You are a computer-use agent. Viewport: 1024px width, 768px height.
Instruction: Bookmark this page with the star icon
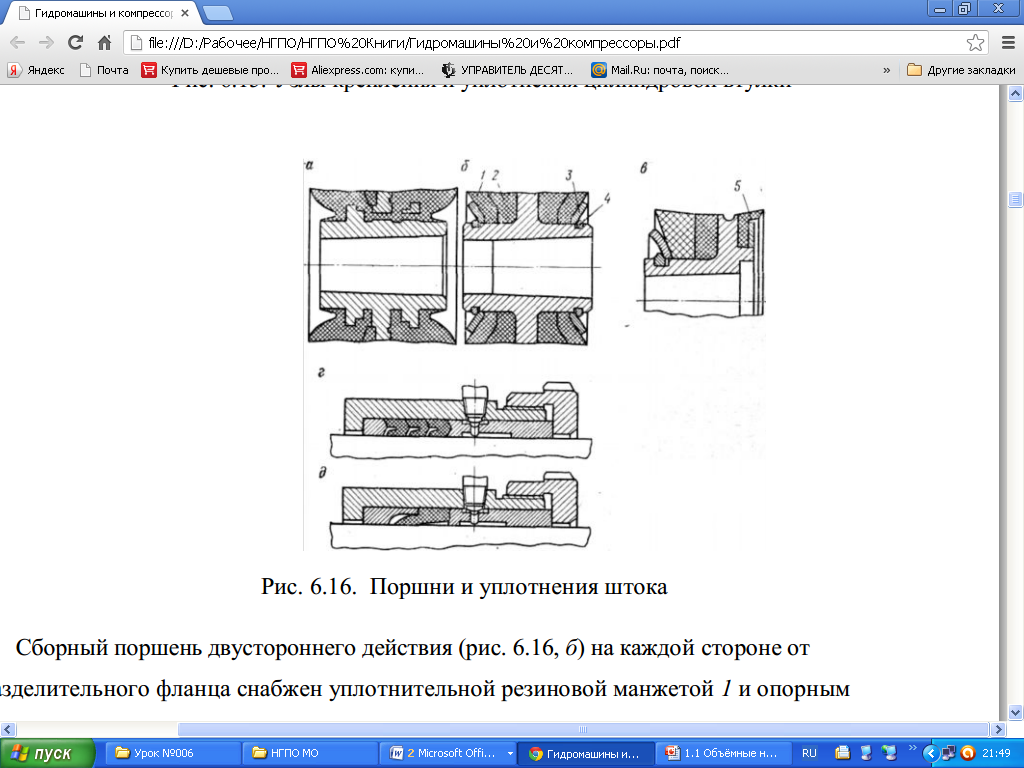(x=975, y=43)
